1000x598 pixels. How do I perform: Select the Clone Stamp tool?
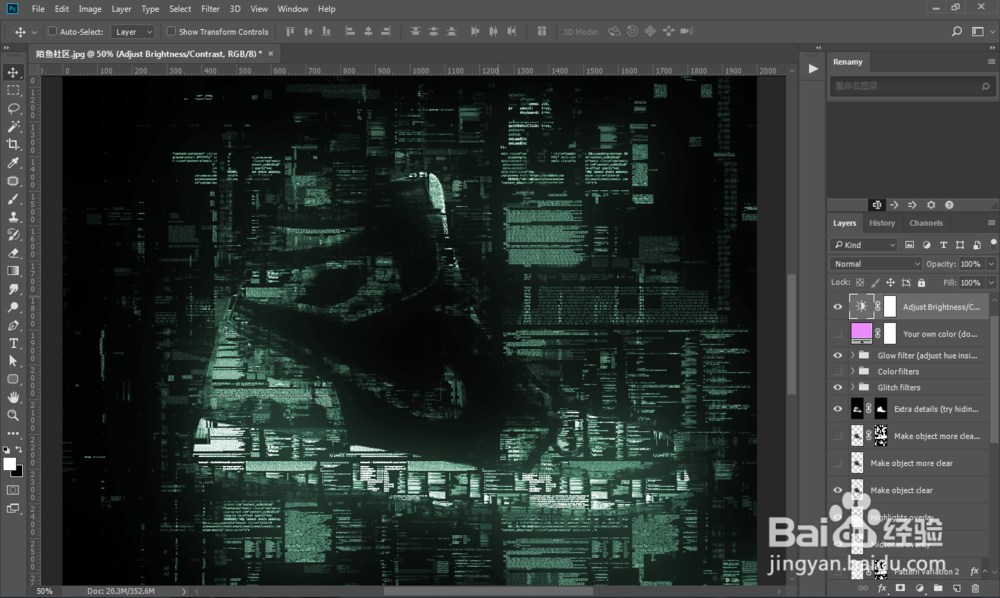pyautogui.click(x=13, y=217)
